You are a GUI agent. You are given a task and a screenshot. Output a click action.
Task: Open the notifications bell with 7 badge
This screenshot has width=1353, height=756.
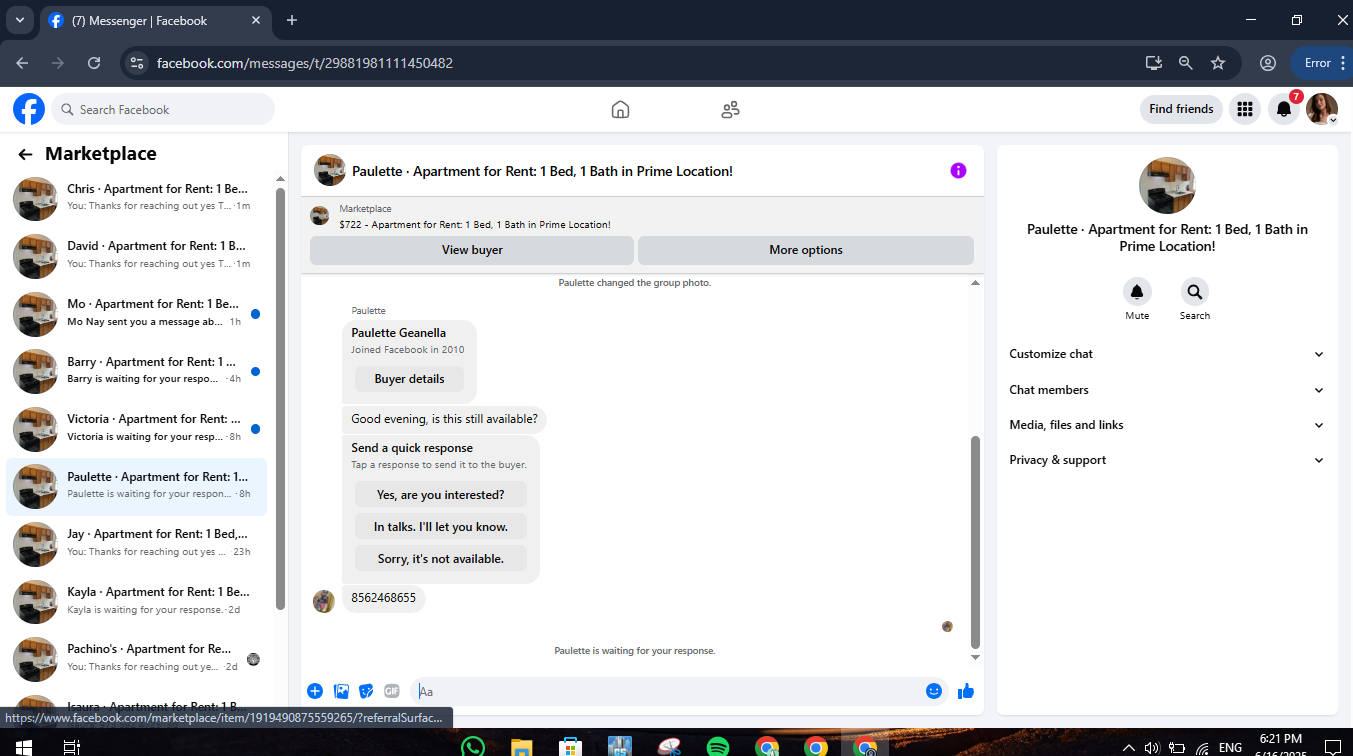coord(1284,109)
